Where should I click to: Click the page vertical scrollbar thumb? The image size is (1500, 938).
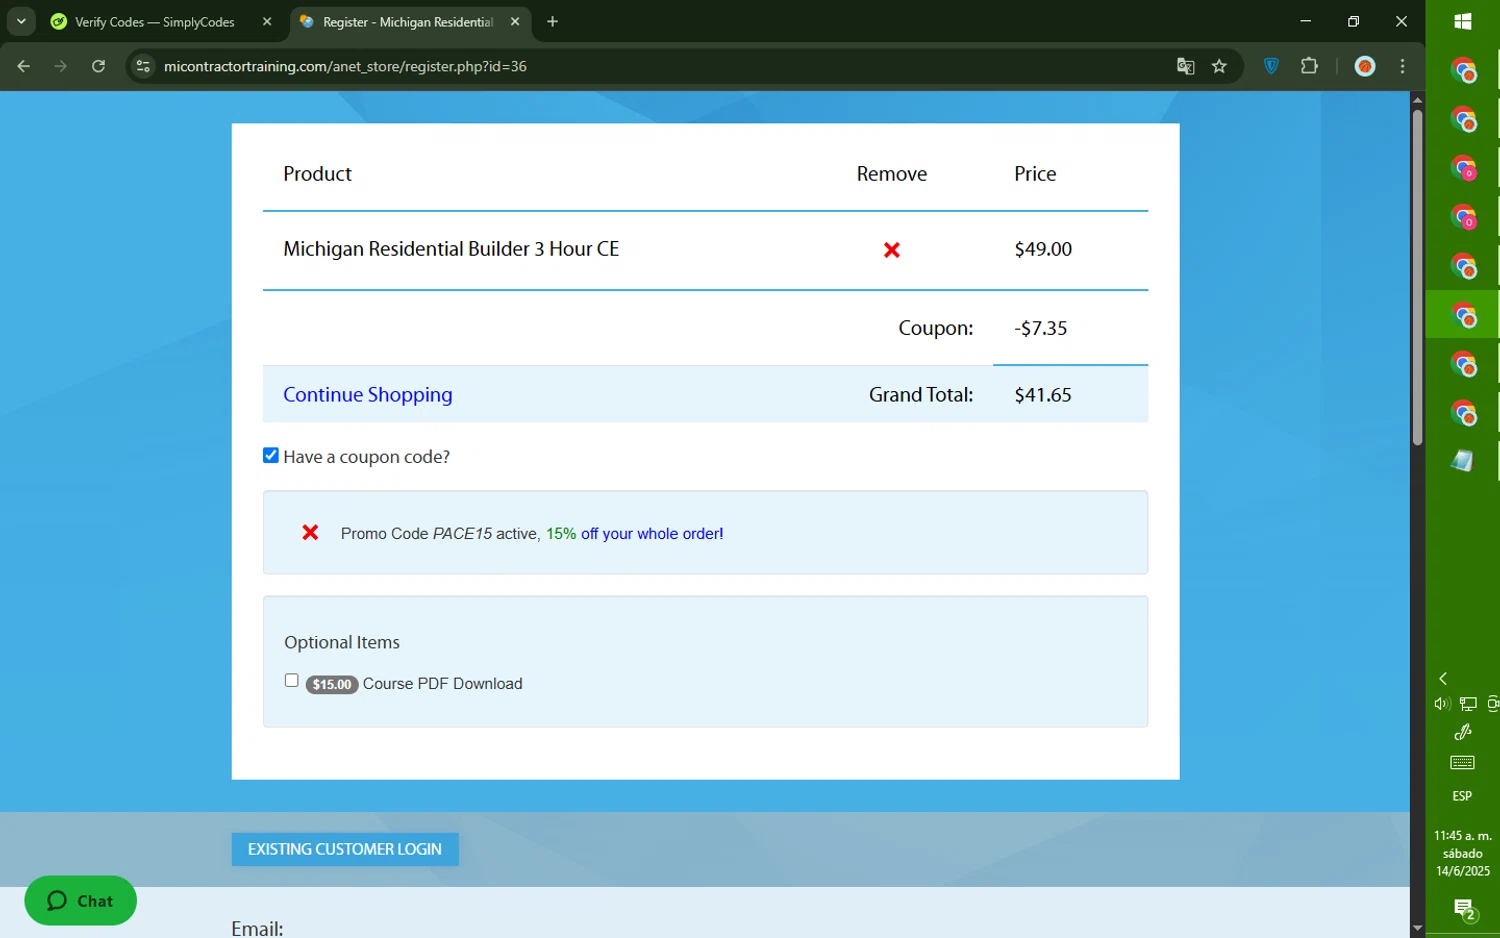coord(1417,277)
